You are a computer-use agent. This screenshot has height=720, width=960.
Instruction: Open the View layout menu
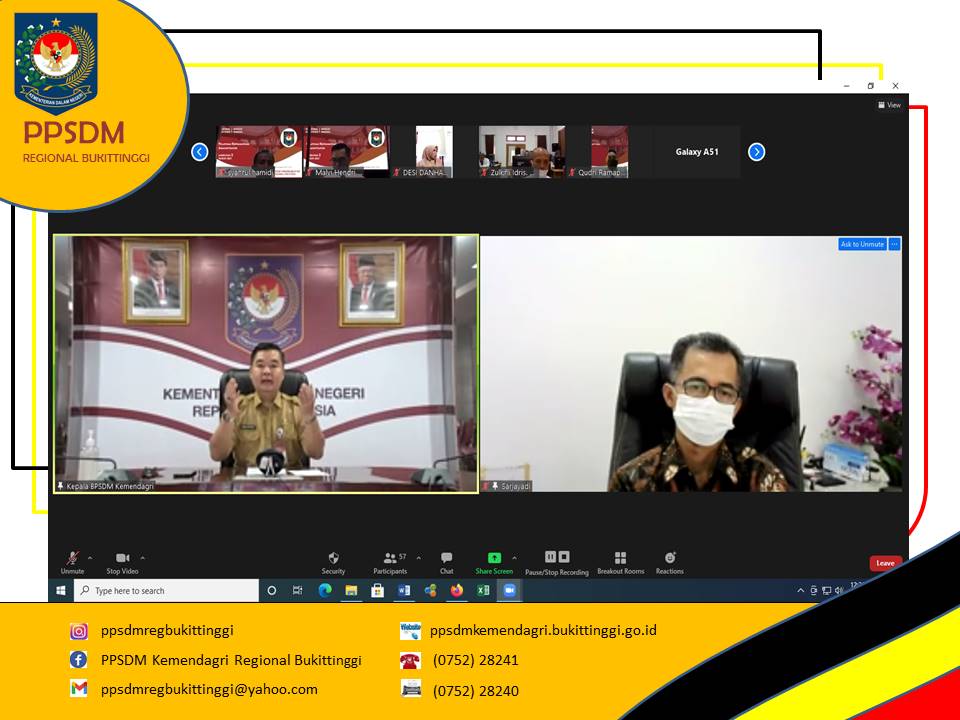coord(889,105)
